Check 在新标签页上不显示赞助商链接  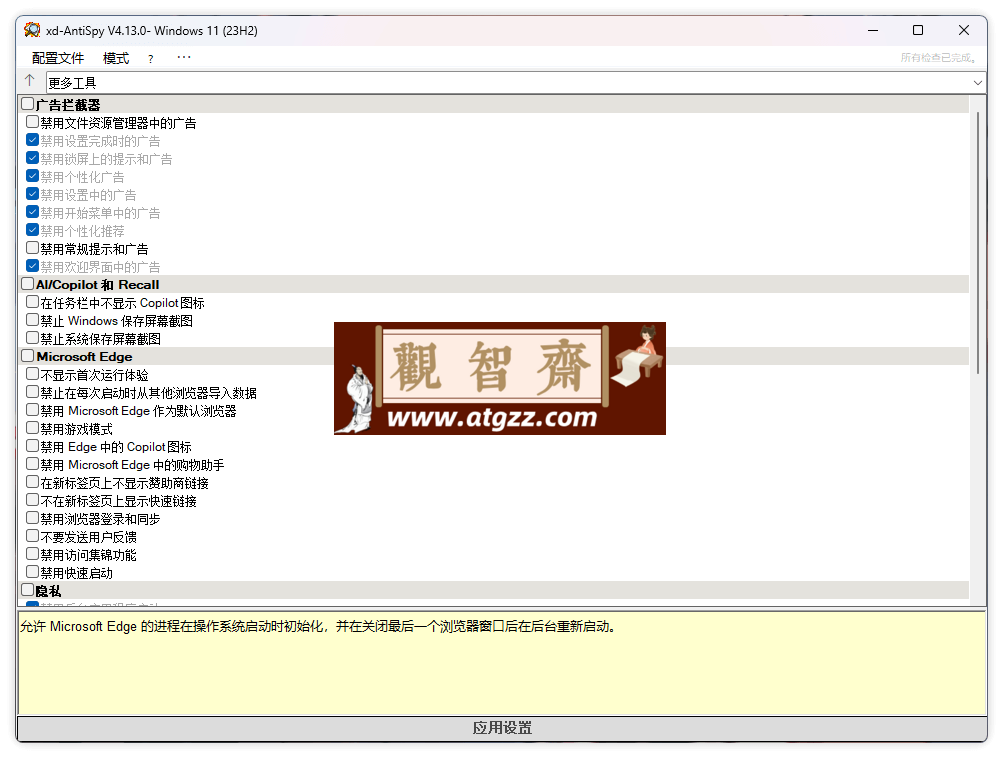coord(33,482)
